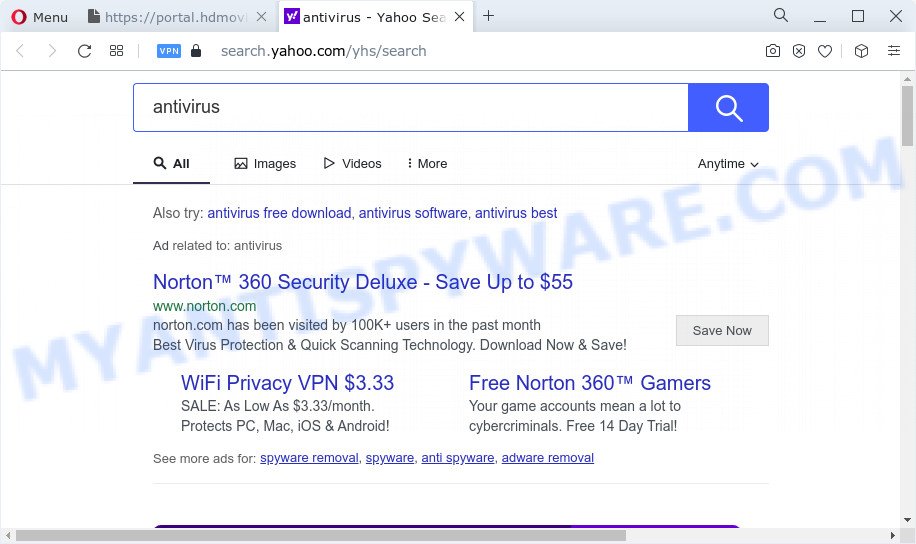Open a new tab with plus icon
The height and width of the screenshot is (544, 916).
[x=488, y=16]
